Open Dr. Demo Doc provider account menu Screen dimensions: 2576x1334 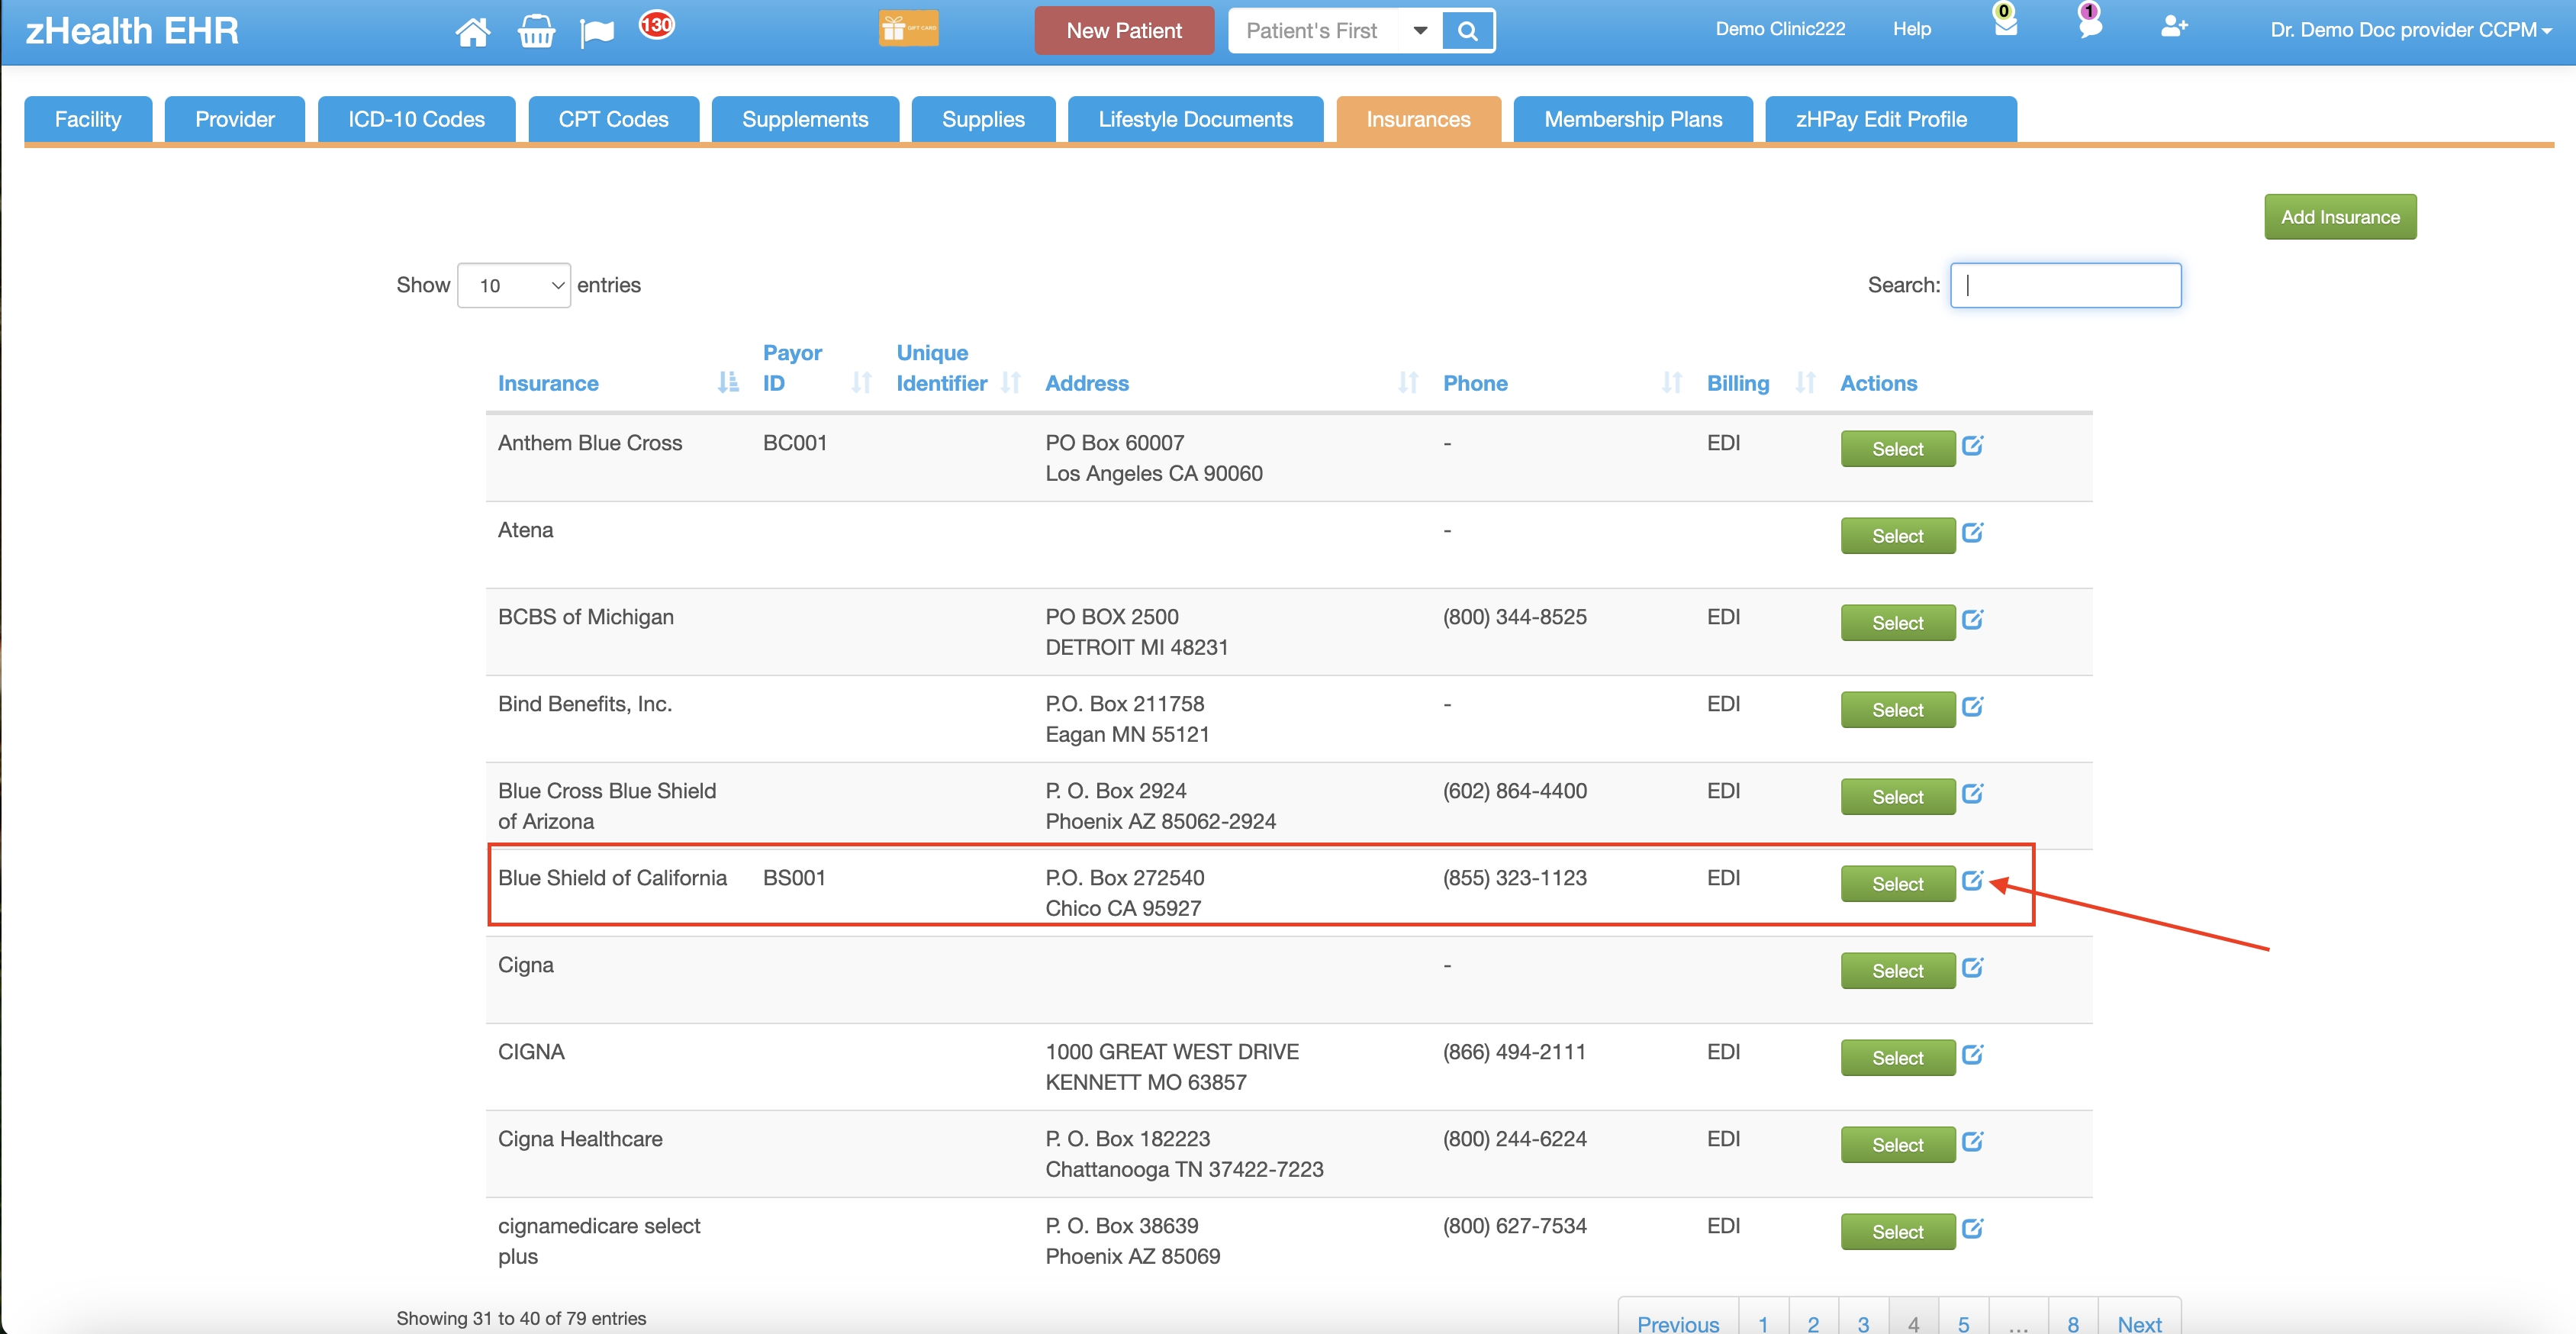(2410, 30)
